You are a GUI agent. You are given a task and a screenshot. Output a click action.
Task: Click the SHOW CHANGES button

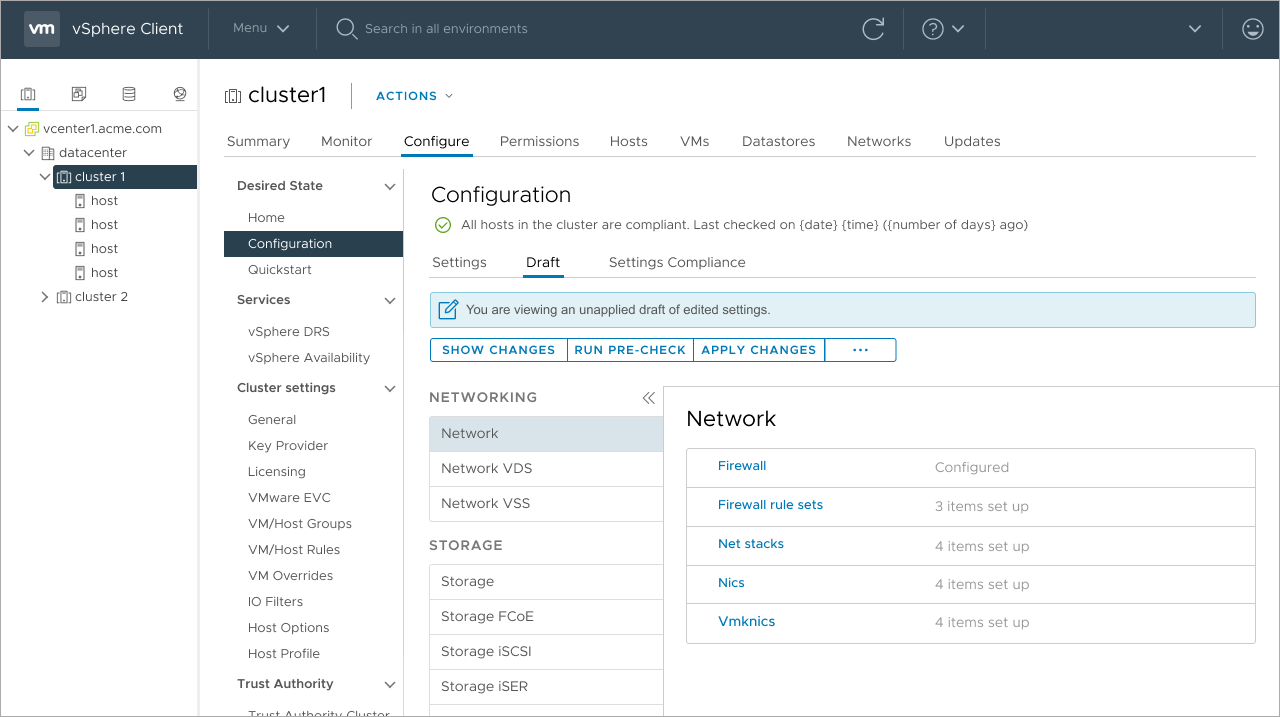pos(498,350)
